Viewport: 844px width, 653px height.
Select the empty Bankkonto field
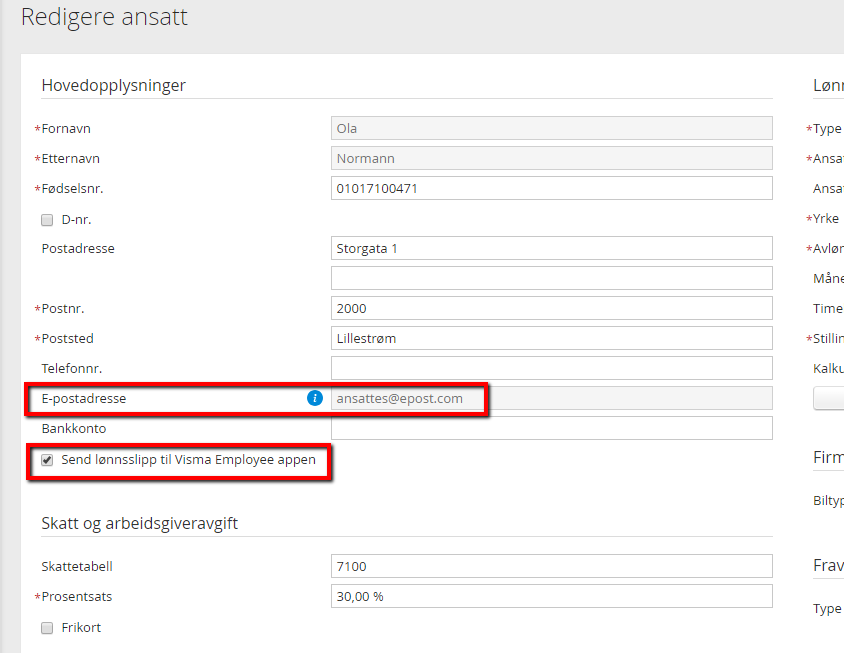pos(551,428)
